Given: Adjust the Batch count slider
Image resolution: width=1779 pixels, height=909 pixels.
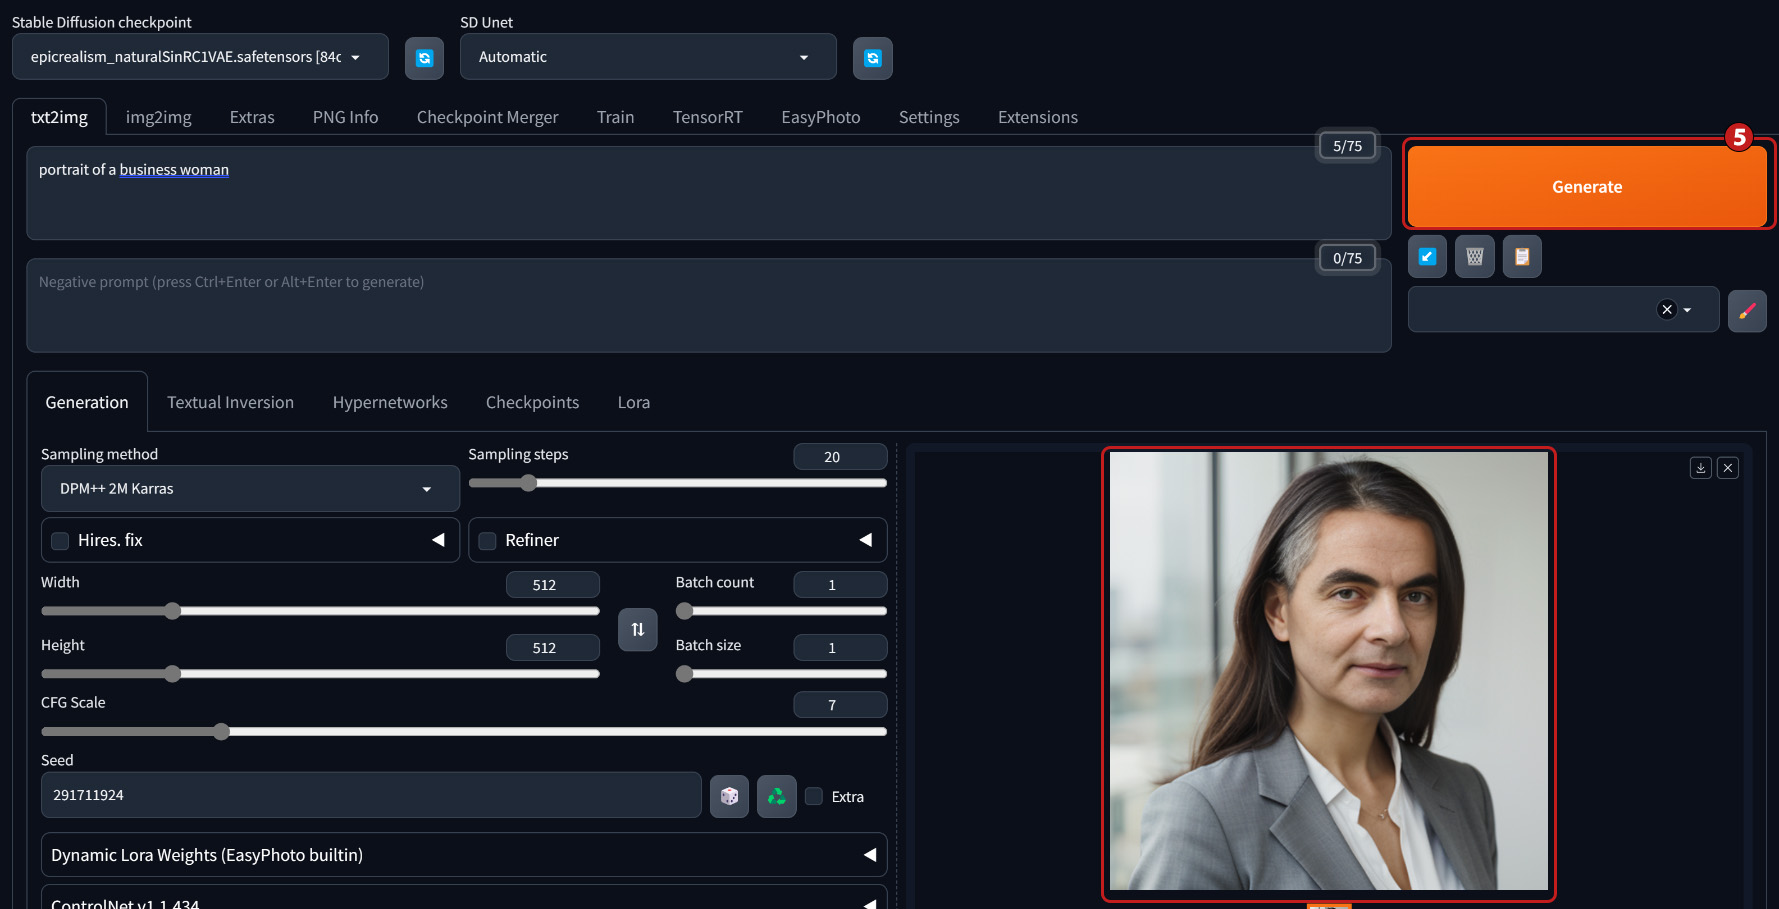Looking at the screenshot, I should pyautogui.click(x=781, y=611).
